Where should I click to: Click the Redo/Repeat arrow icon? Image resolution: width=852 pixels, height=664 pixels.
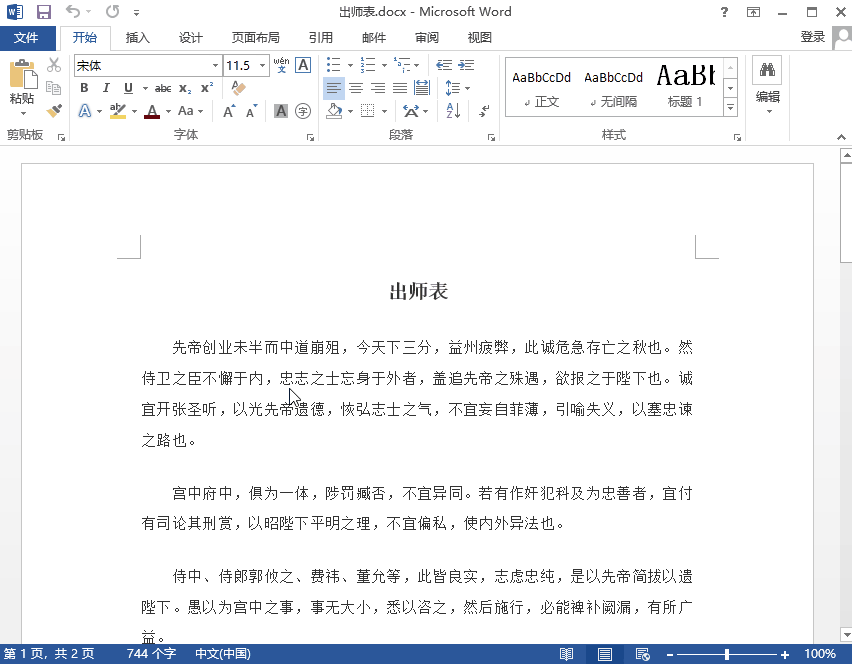[x=112, y=11]
